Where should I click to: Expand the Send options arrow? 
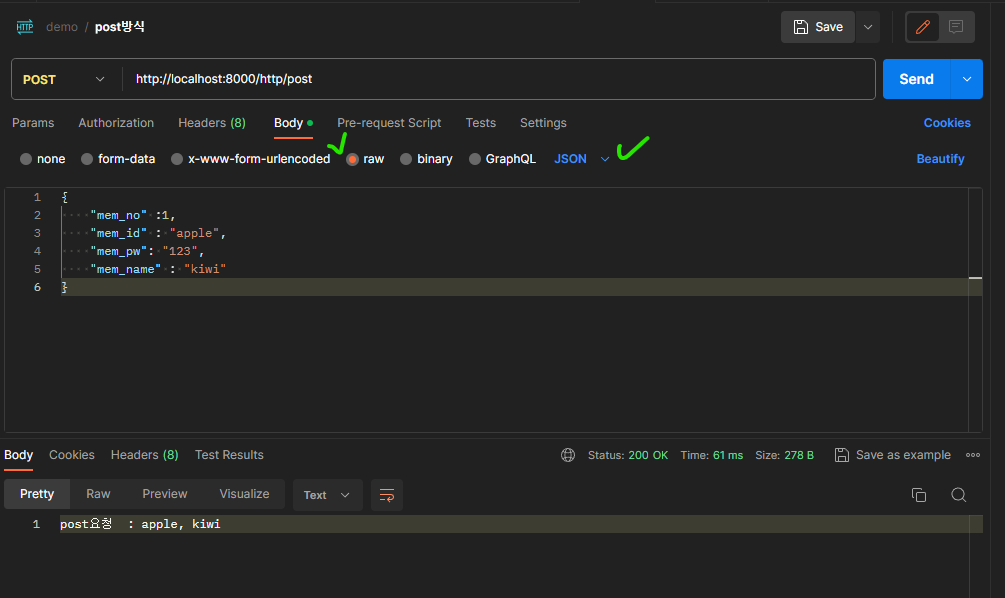coord(967,79)
